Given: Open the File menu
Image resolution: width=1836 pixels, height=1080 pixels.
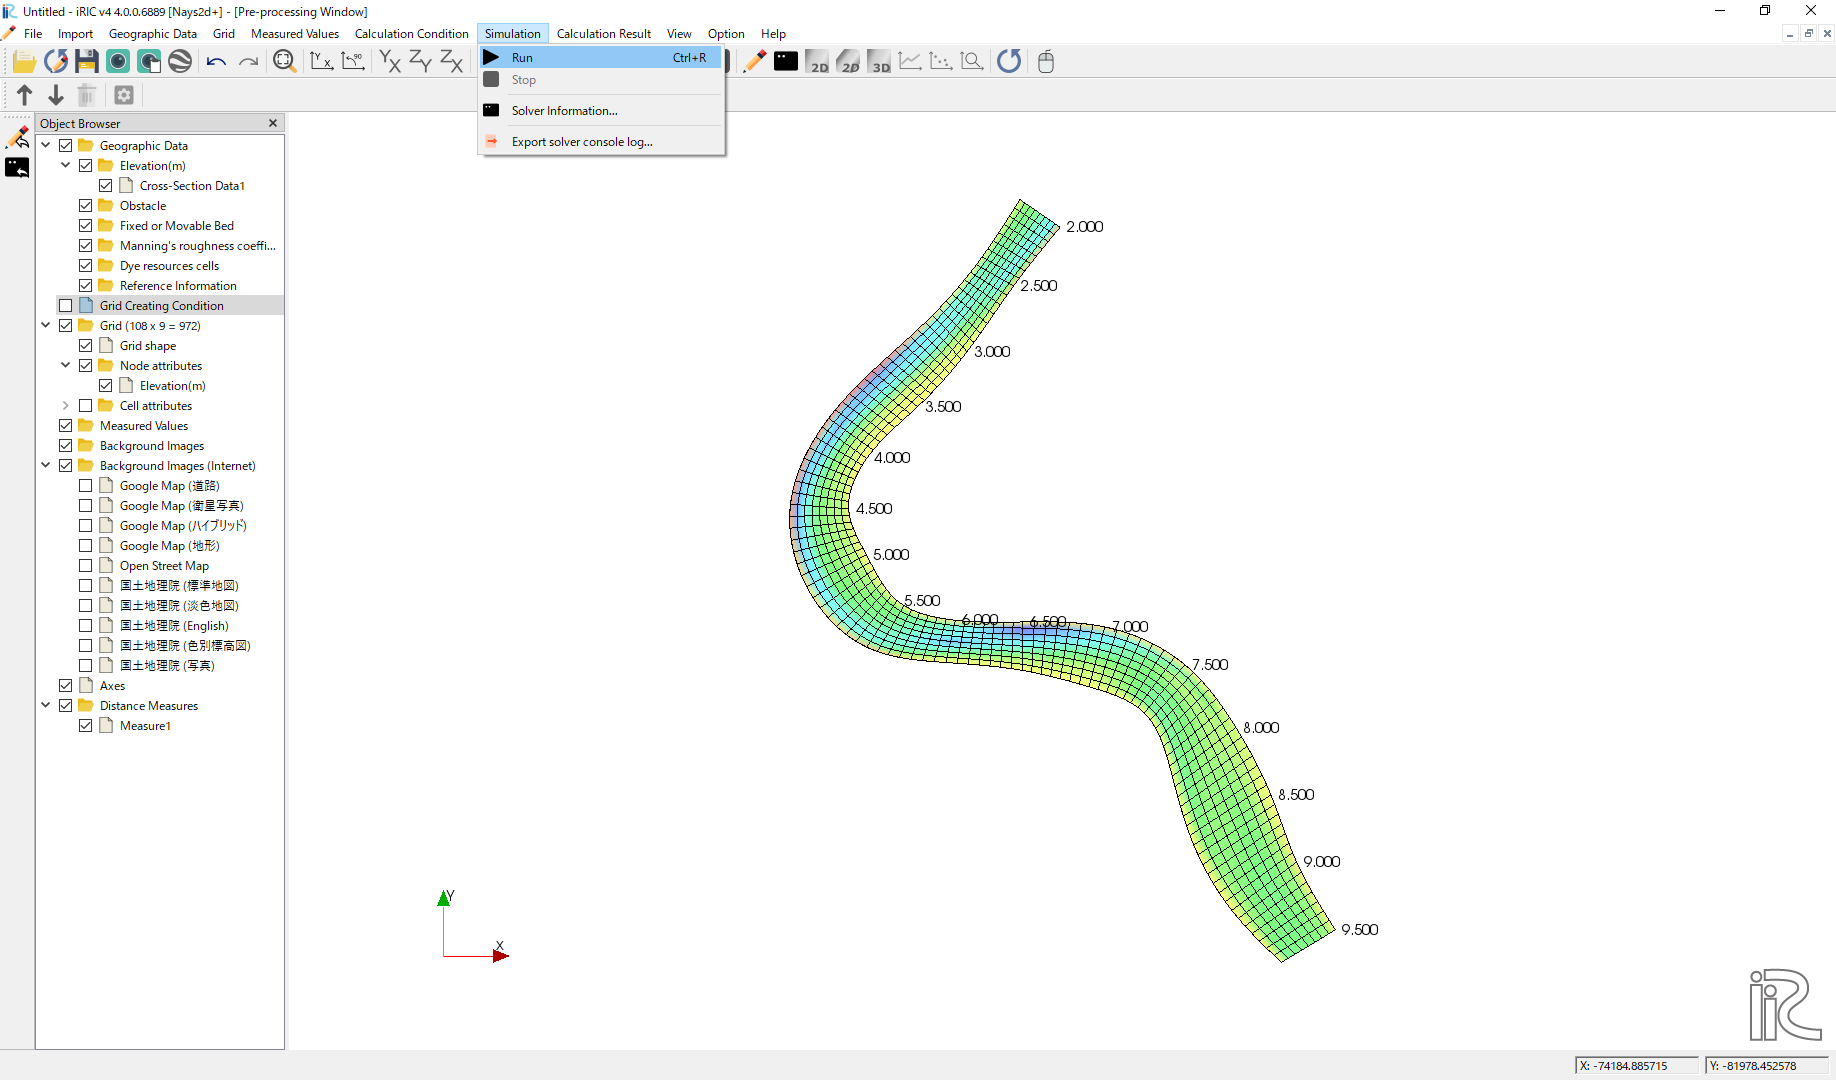Looking at the screenshot, I should [33, 34].
